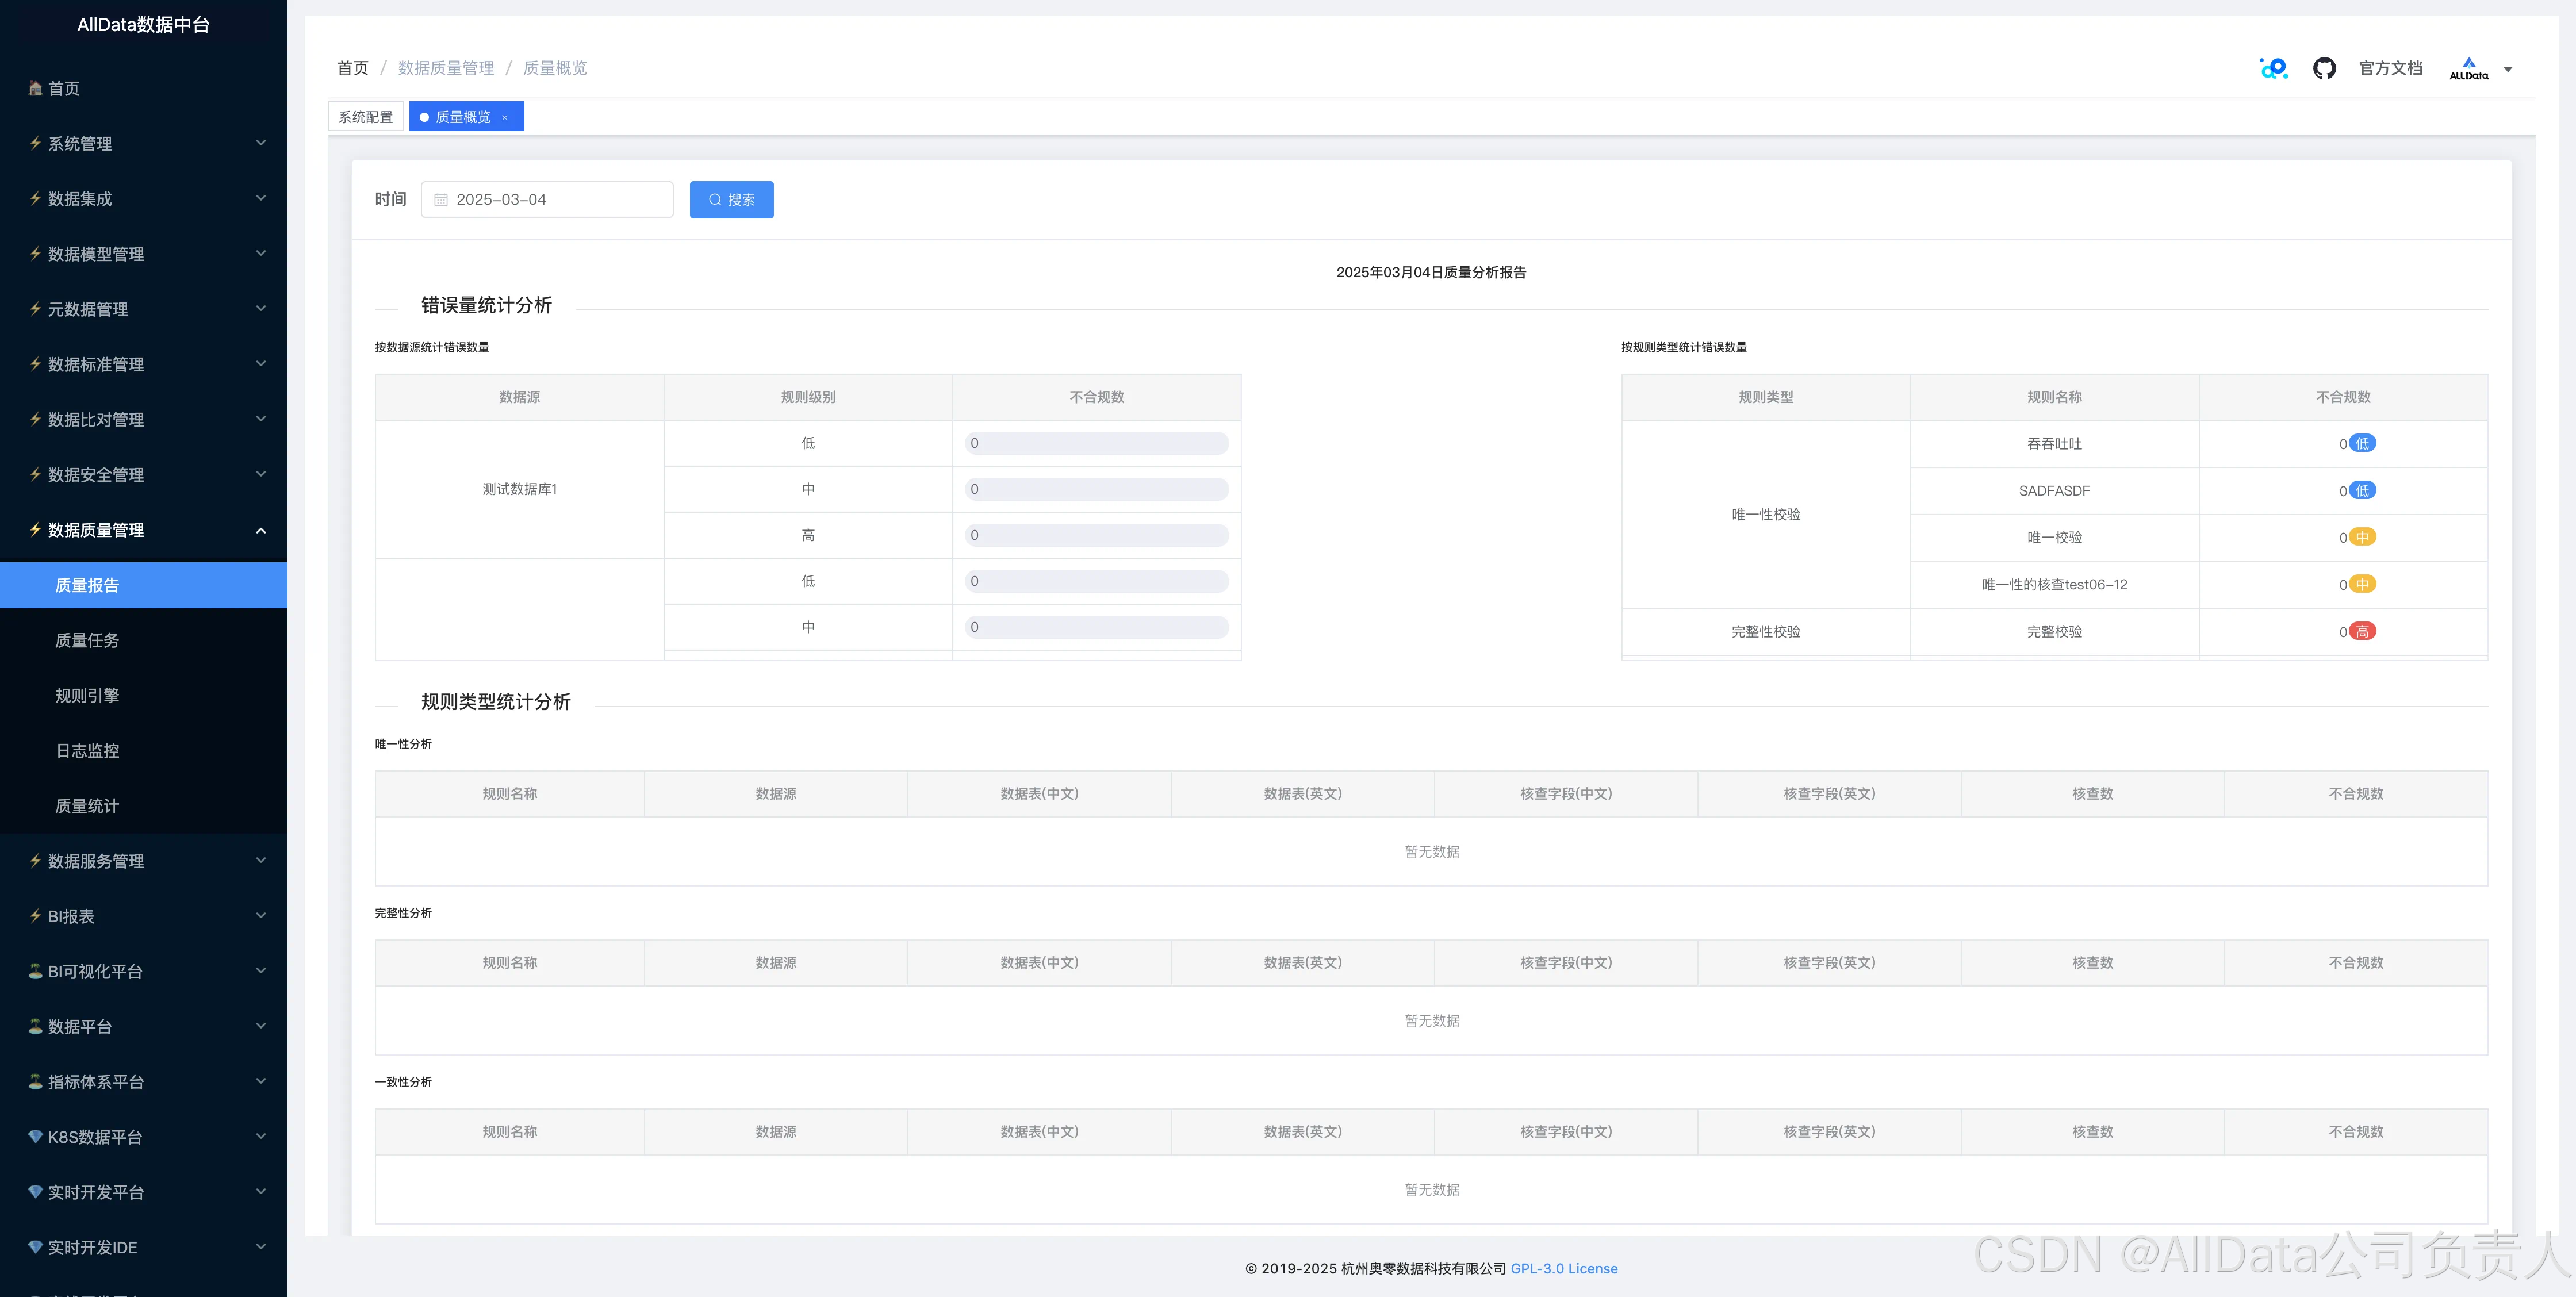Image resolution: width=2576 pixels, height=1297 pixels.
Task: Close the 质量概览 tab
Action: pyautogui.click(x=505, y=118)
